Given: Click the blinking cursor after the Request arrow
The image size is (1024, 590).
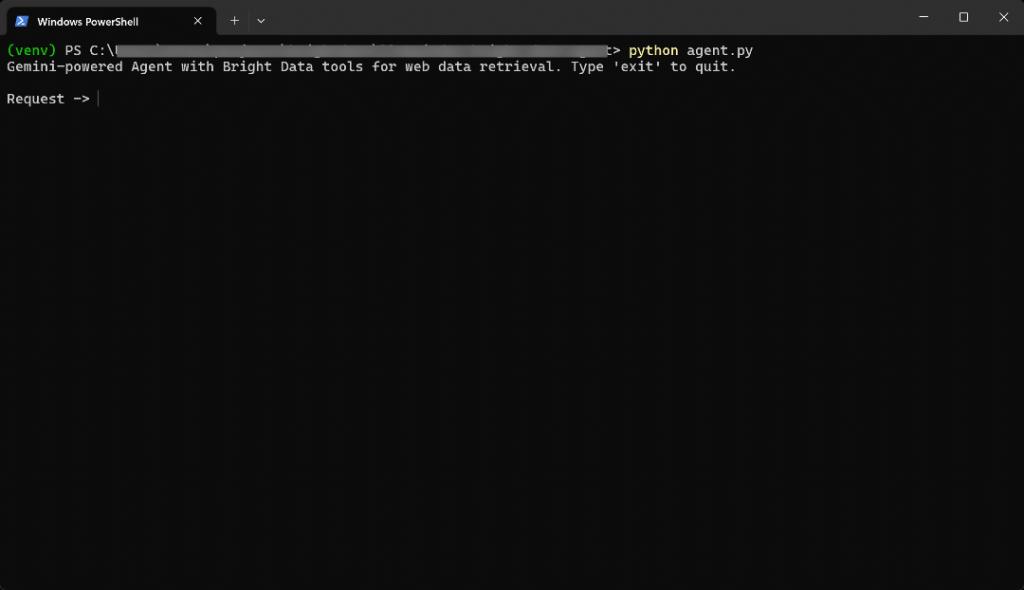Looking at the screenshot, I should pos(97,98).
